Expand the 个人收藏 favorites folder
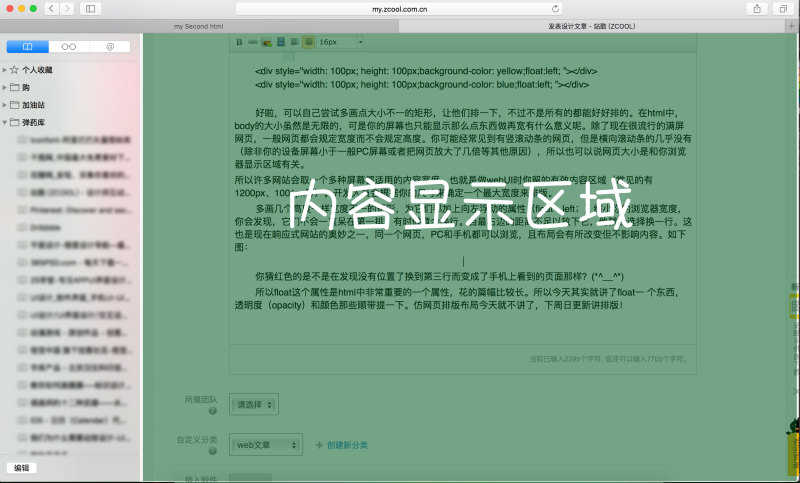This screenshot has width=800, height=483. click(x=5, y=70)
